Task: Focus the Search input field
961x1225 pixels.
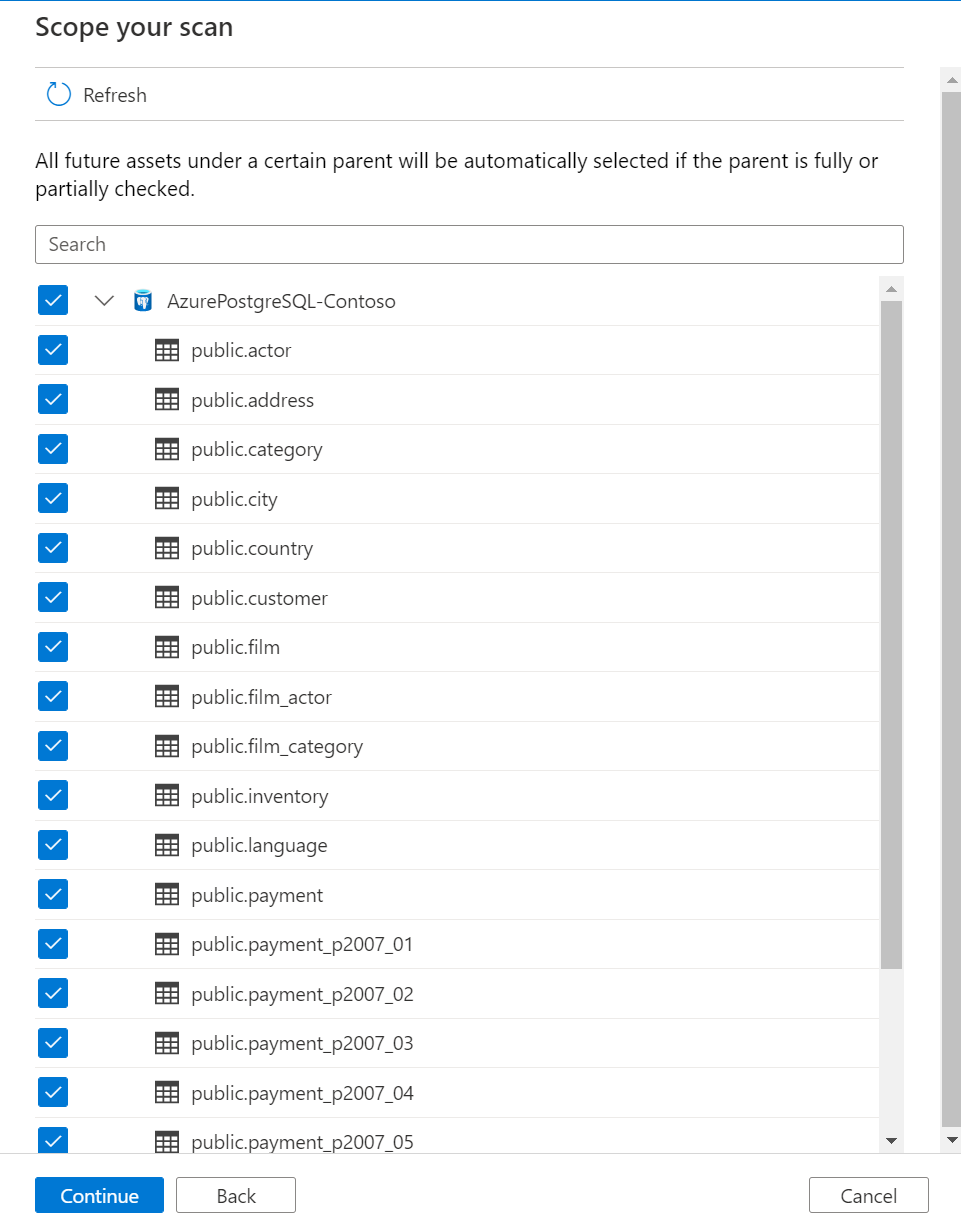Action: pos(469,244)
